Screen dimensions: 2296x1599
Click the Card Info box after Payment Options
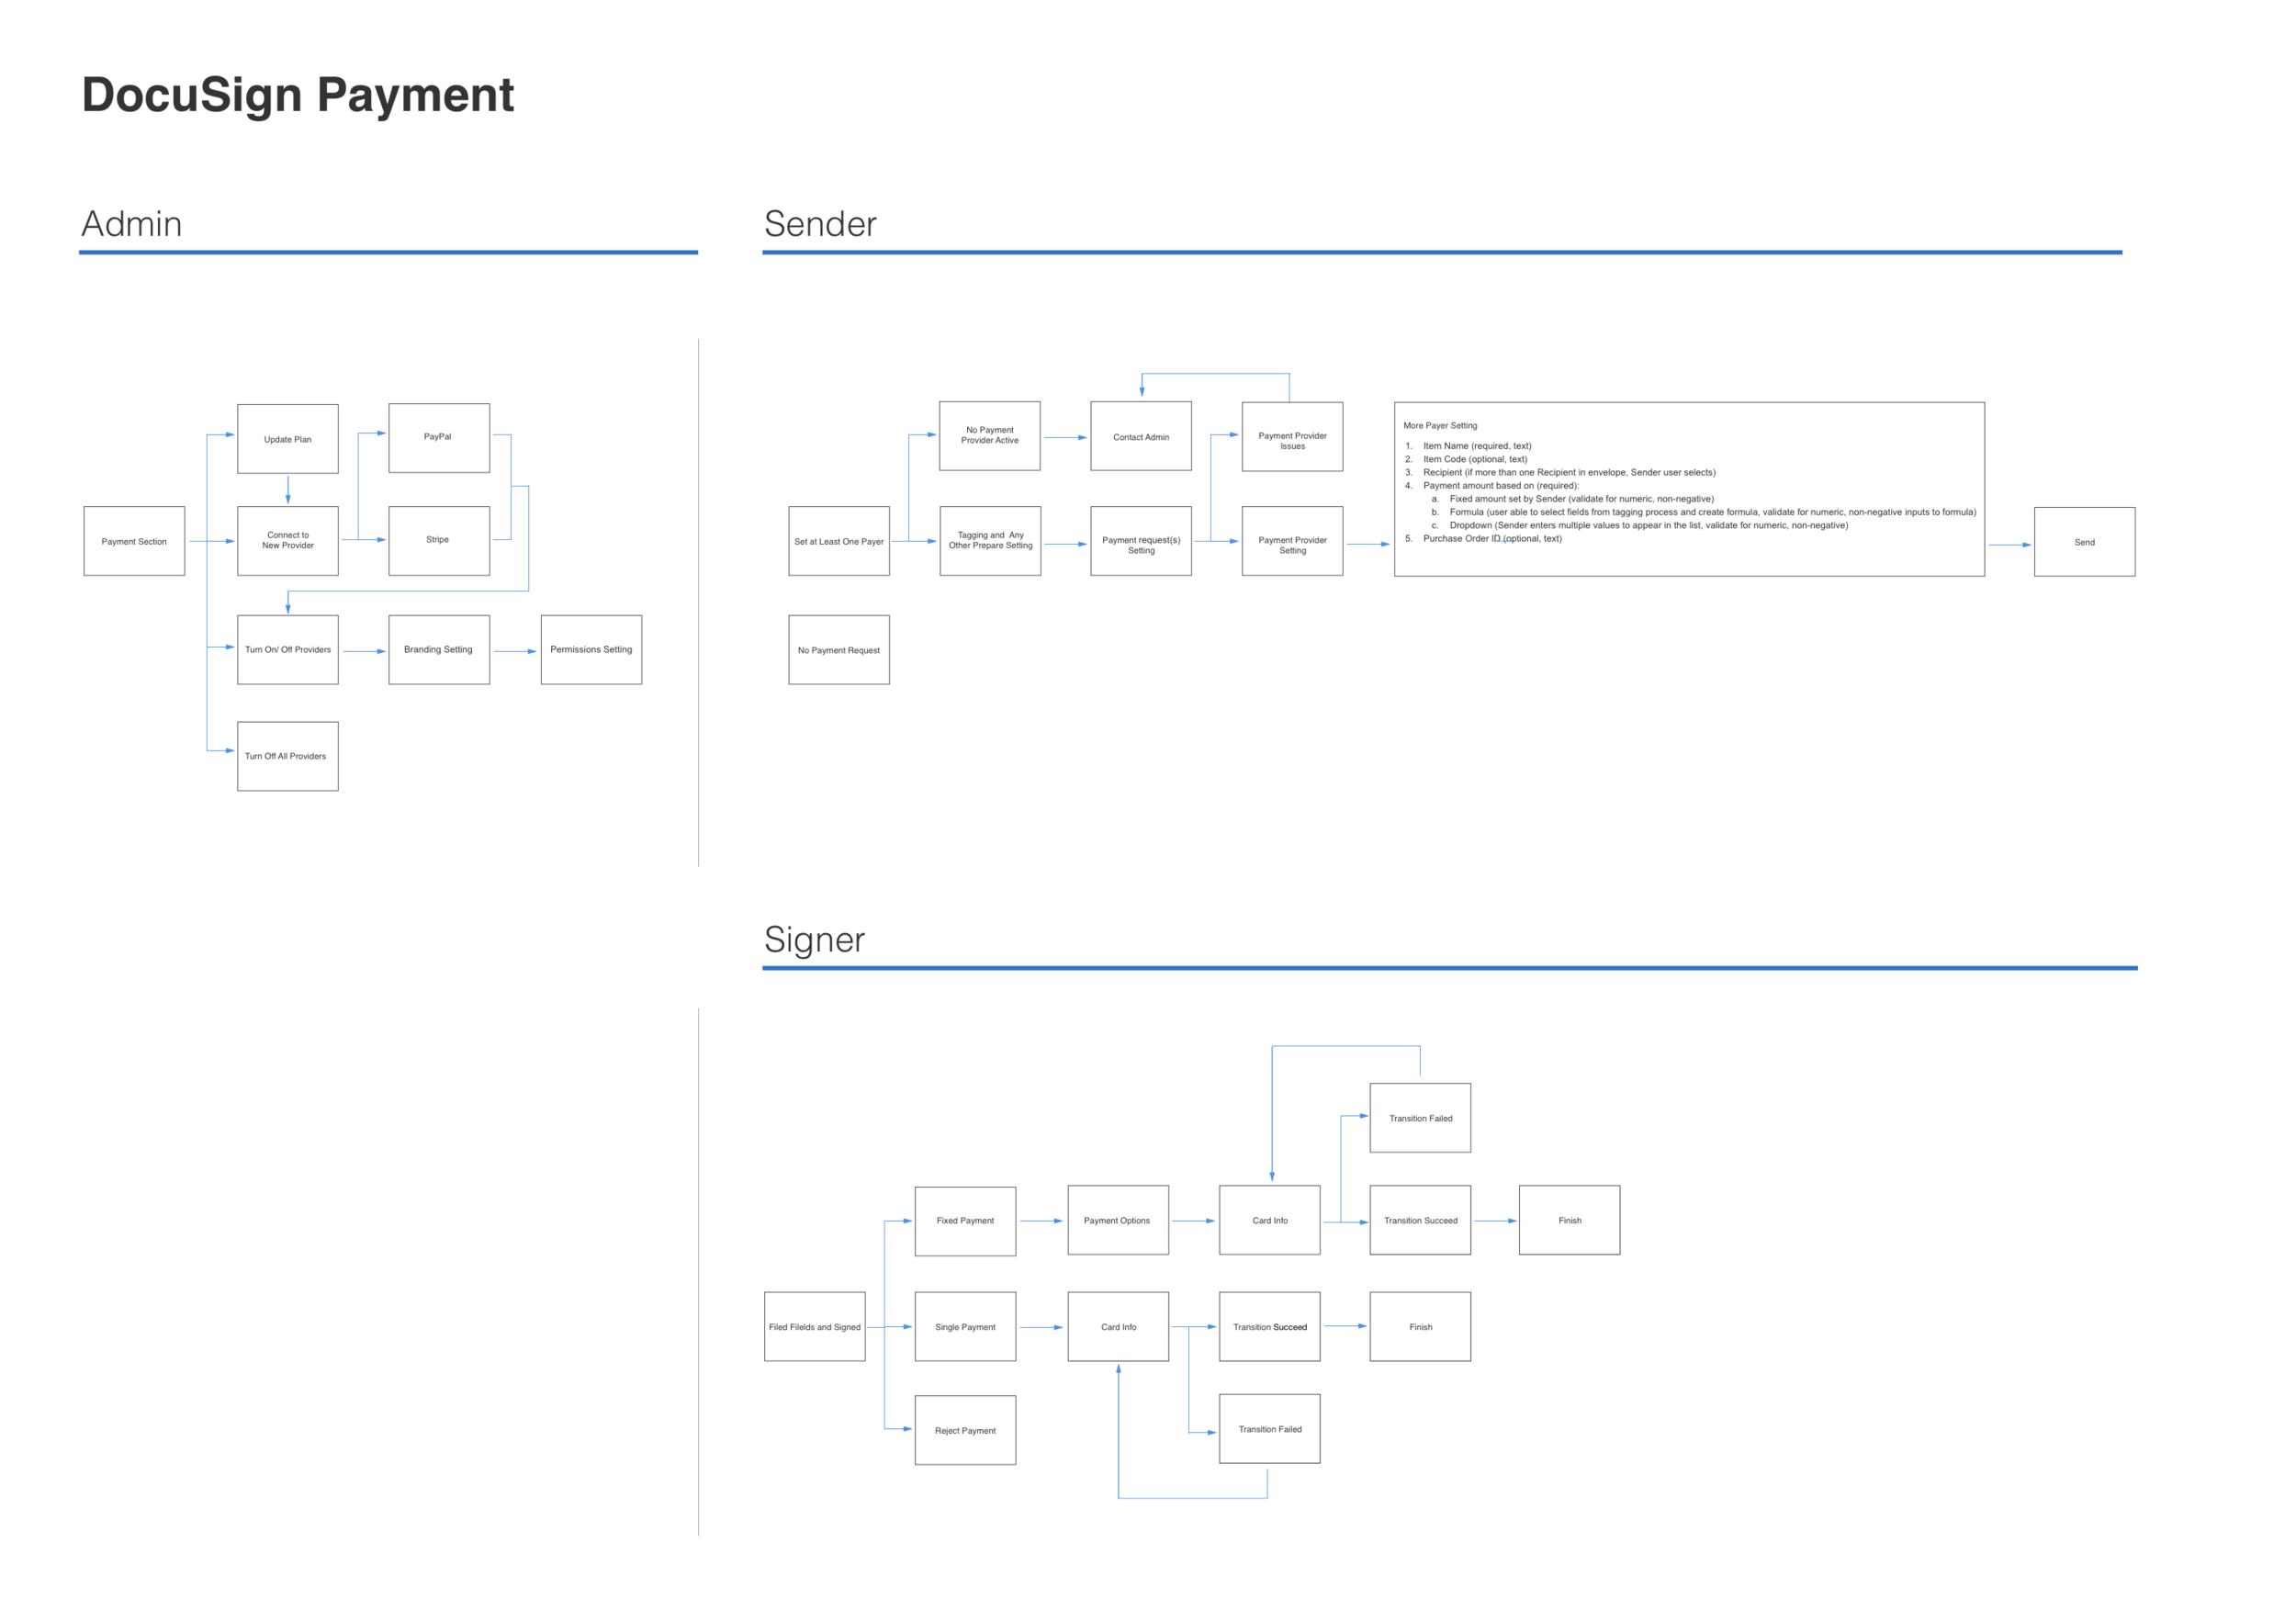[1270, 1221]
